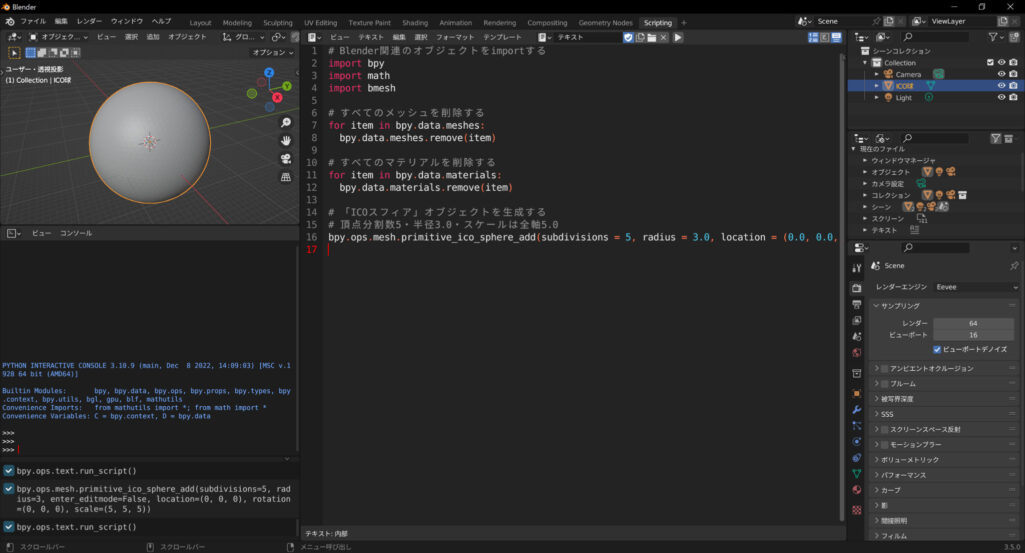This screenshot has width=1025, height=553.
Task: Click text datablock name field
Action: click(x=588, y=37)
